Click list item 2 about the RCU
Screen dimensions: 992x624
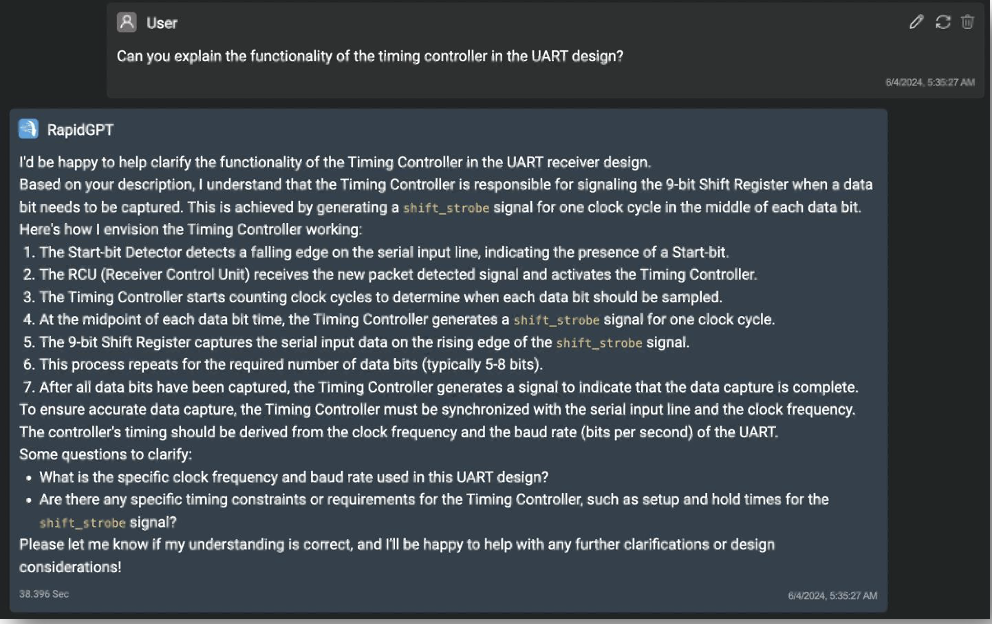[390, 275]
